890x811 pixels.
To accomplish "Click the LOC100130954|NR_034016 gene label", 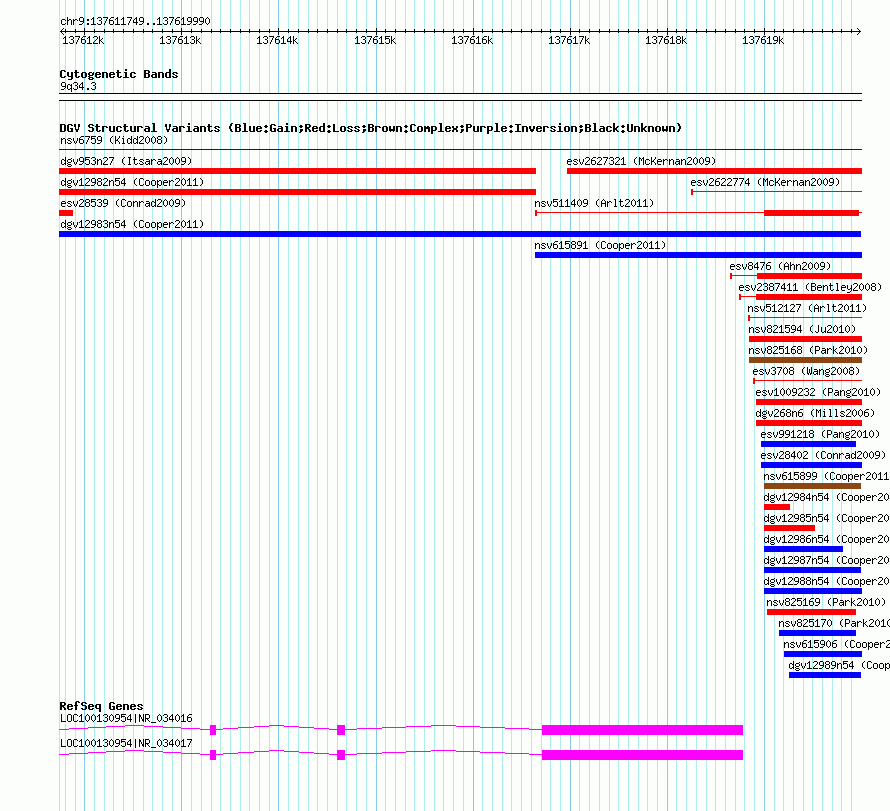I will coord(126,718).
